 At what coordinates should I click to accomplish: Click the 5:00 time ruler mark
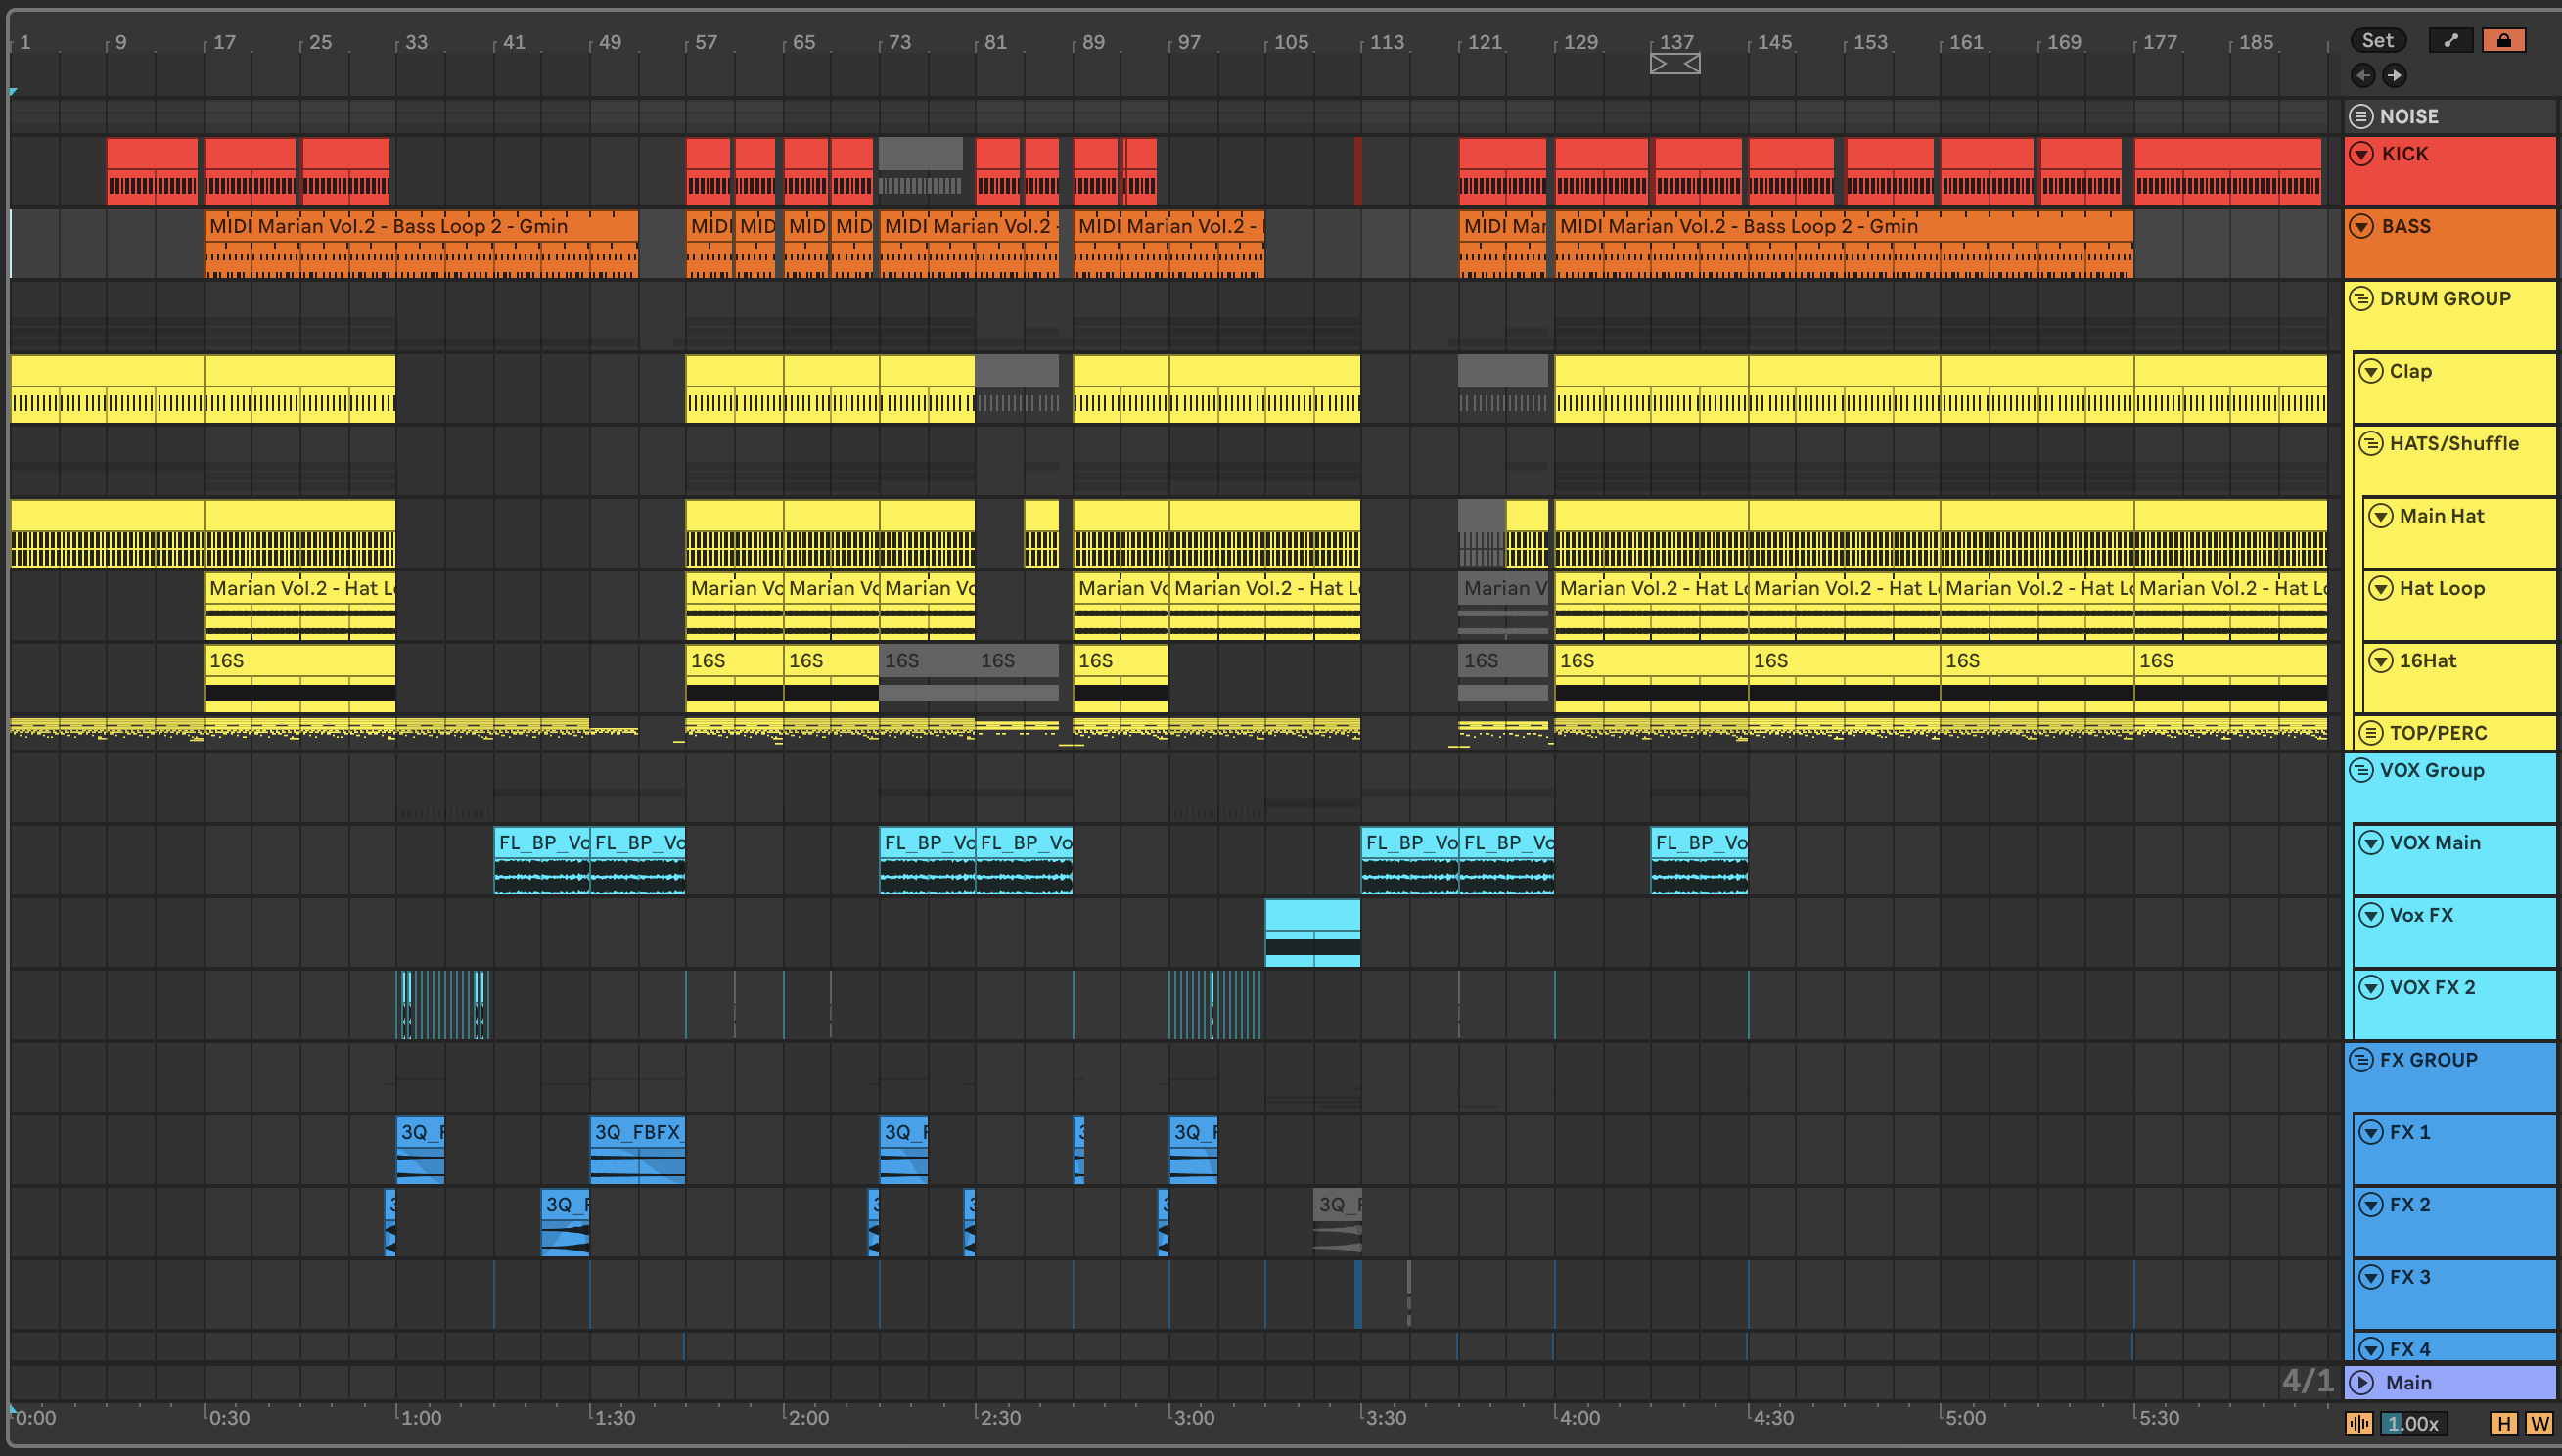point(1966,1417)
